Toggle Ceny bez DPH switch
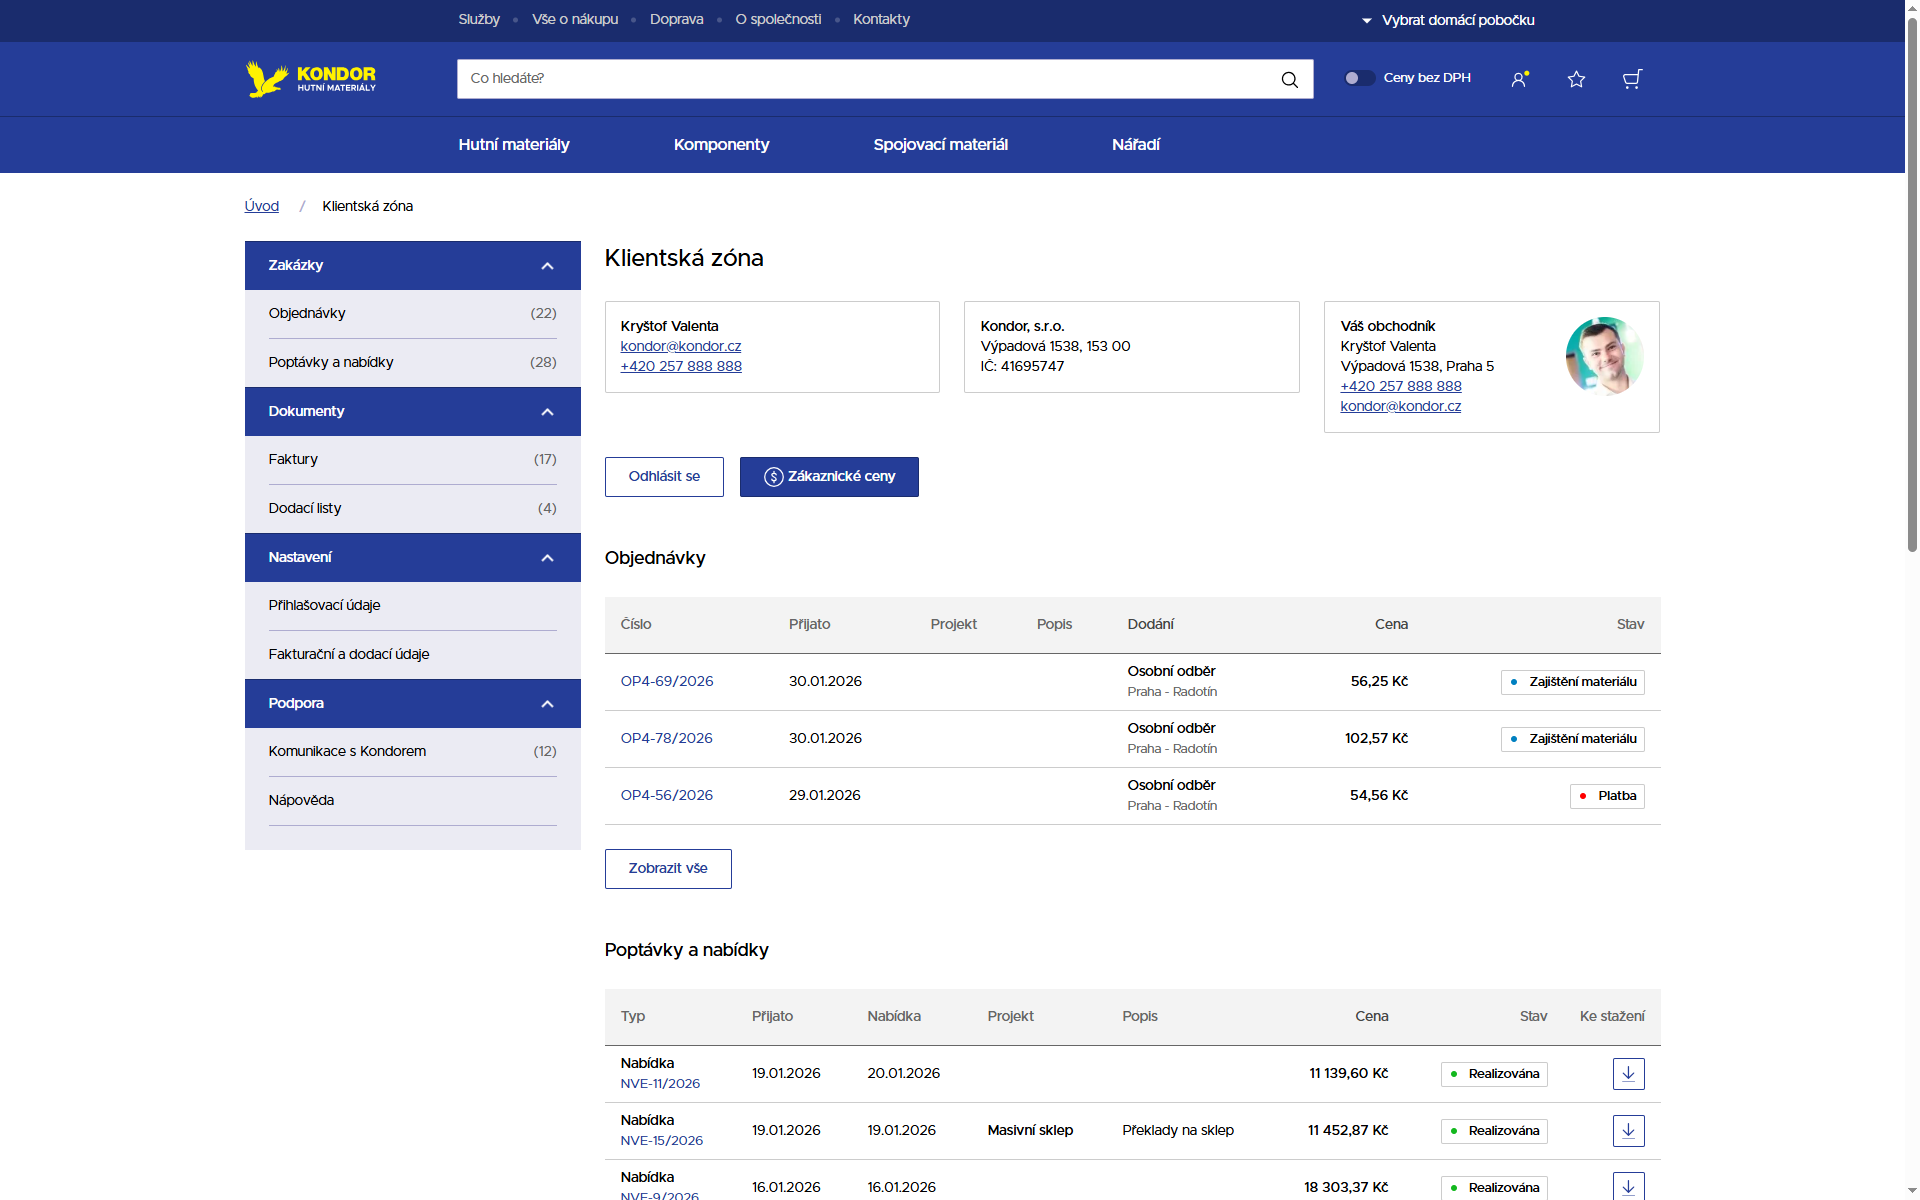The width and height of the screenshot is (1920, 1200). click(1359, 78)
